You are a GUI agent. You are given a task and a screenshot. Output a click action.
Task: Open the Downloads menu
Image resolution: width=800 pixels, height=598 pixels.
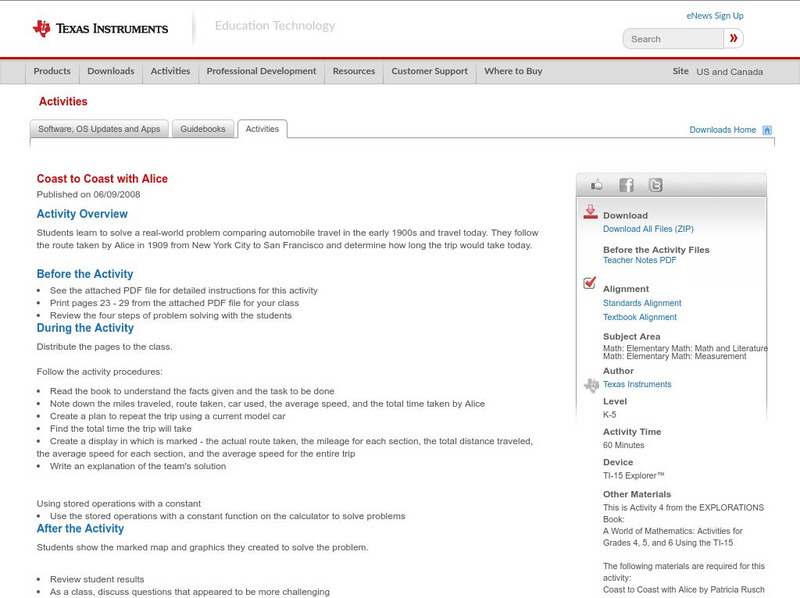point(111,71)
